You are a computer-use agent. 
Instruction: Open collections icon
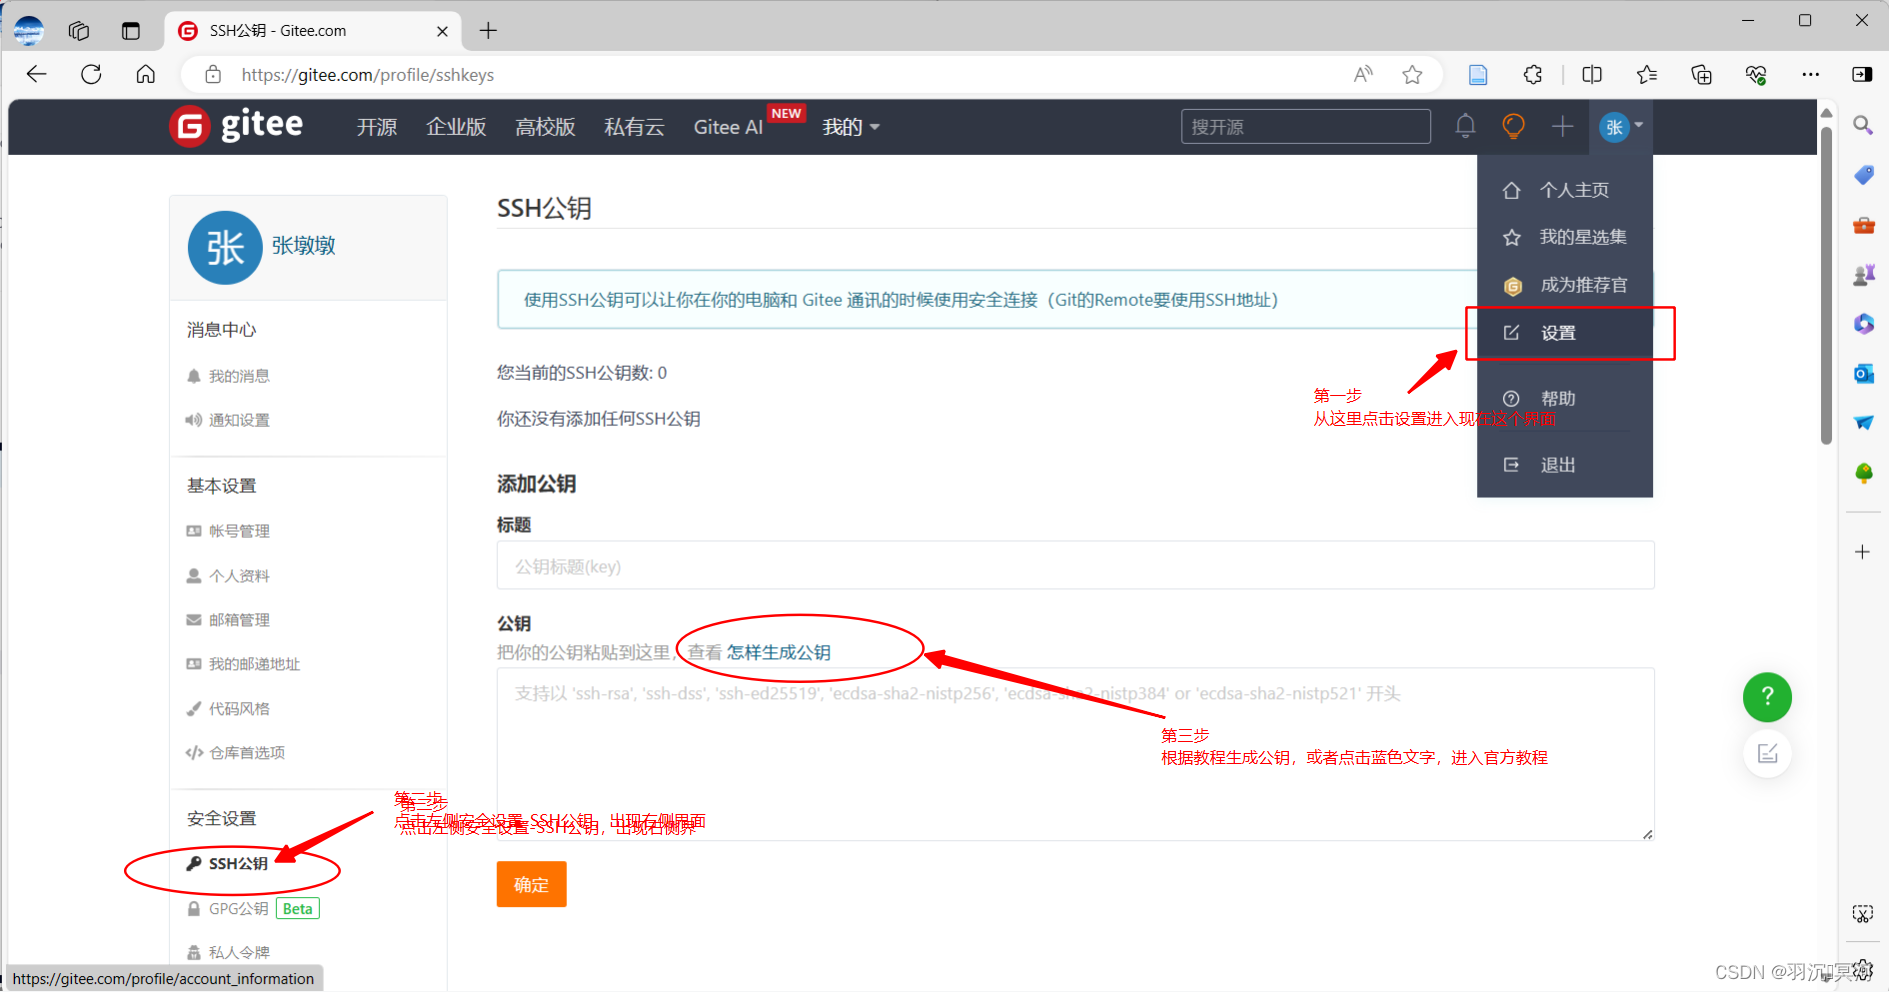1701,74
